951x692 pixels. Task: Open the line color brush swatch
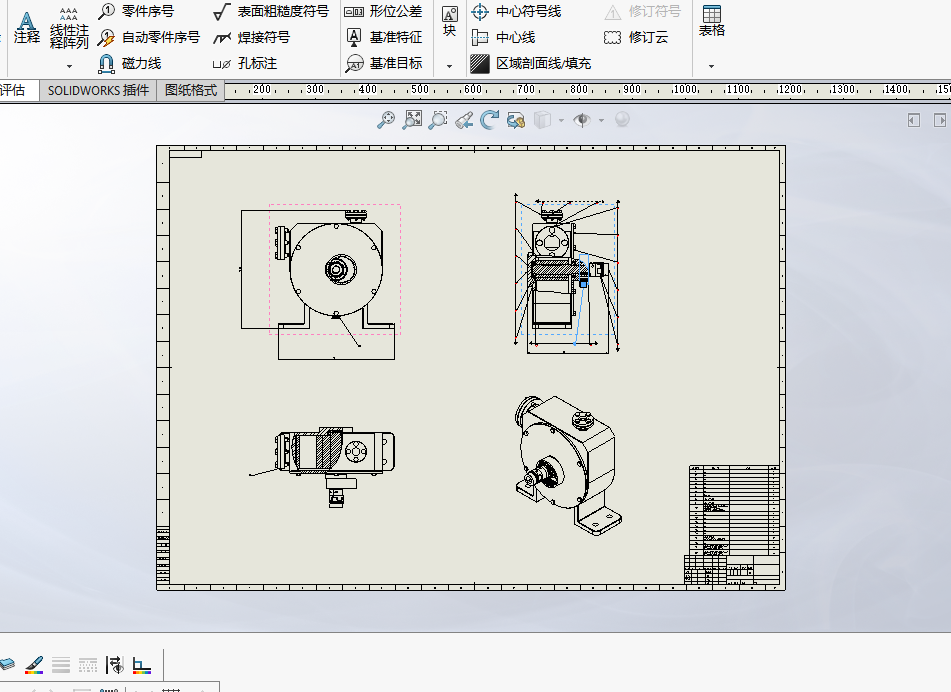pos(34,665)
